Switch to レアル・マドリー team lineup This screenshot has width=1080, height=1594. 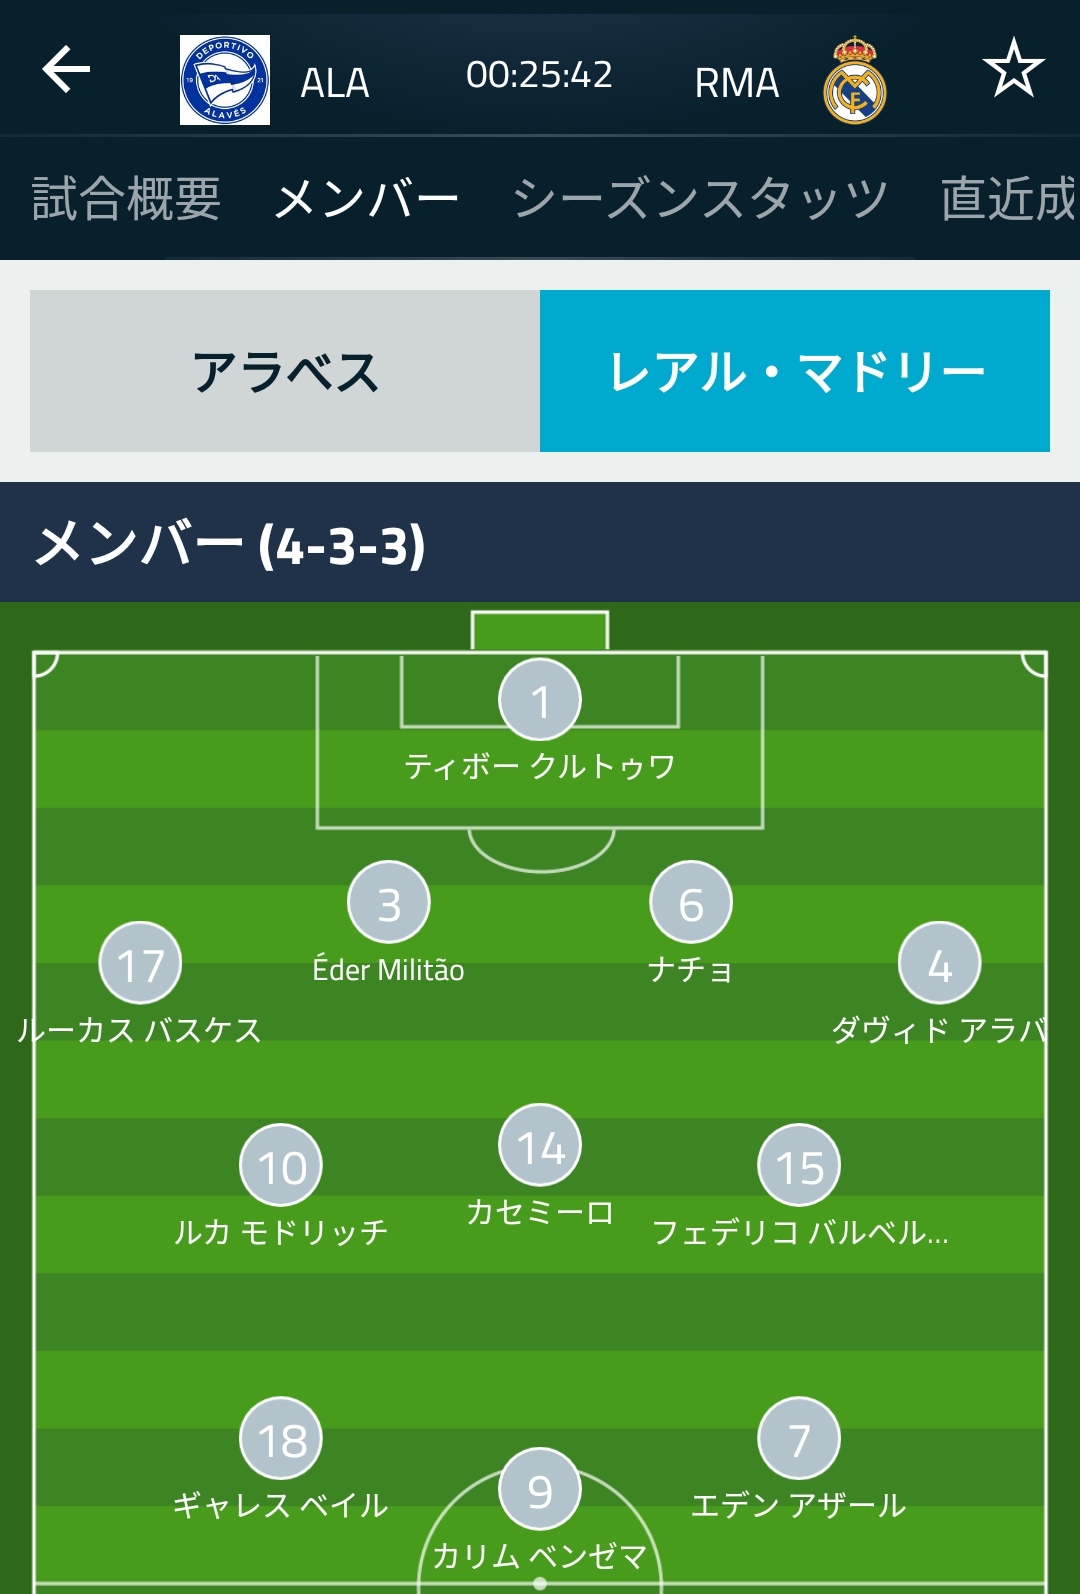(795, 371)
